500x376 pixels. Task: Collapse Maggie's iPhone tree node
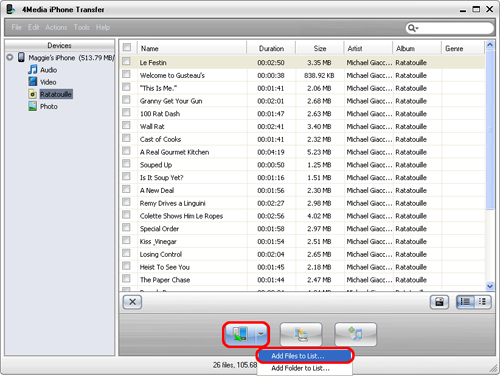point(10,57)
